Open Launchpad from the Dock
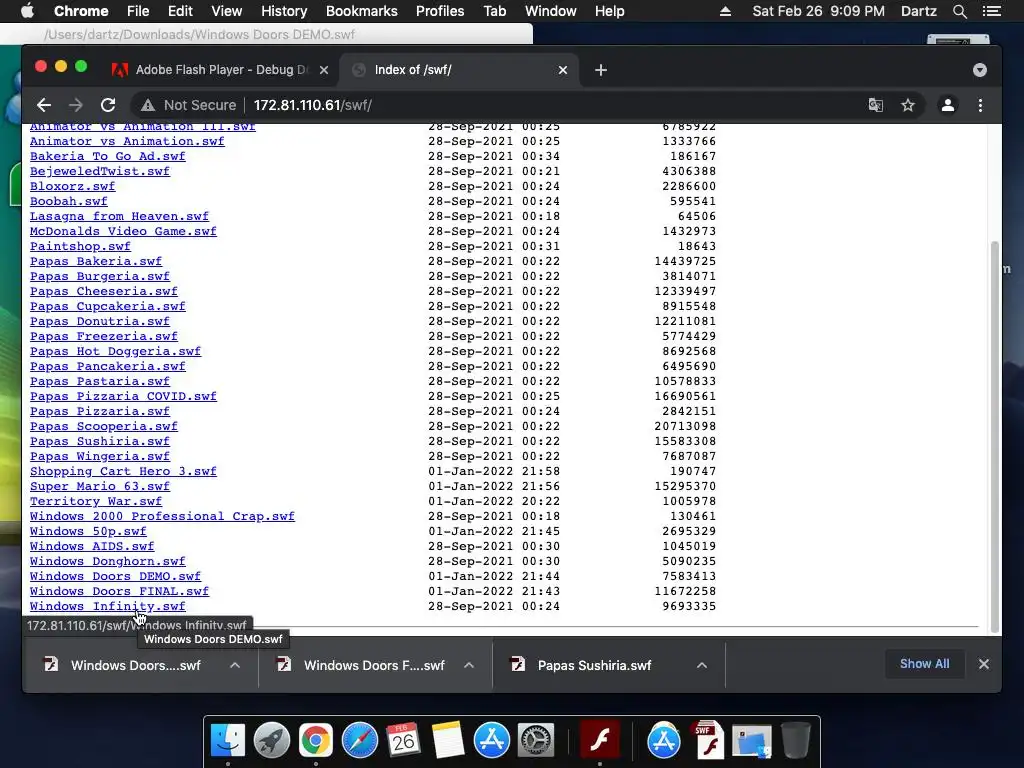This screenshot has height=768, width=1024. 271,741
